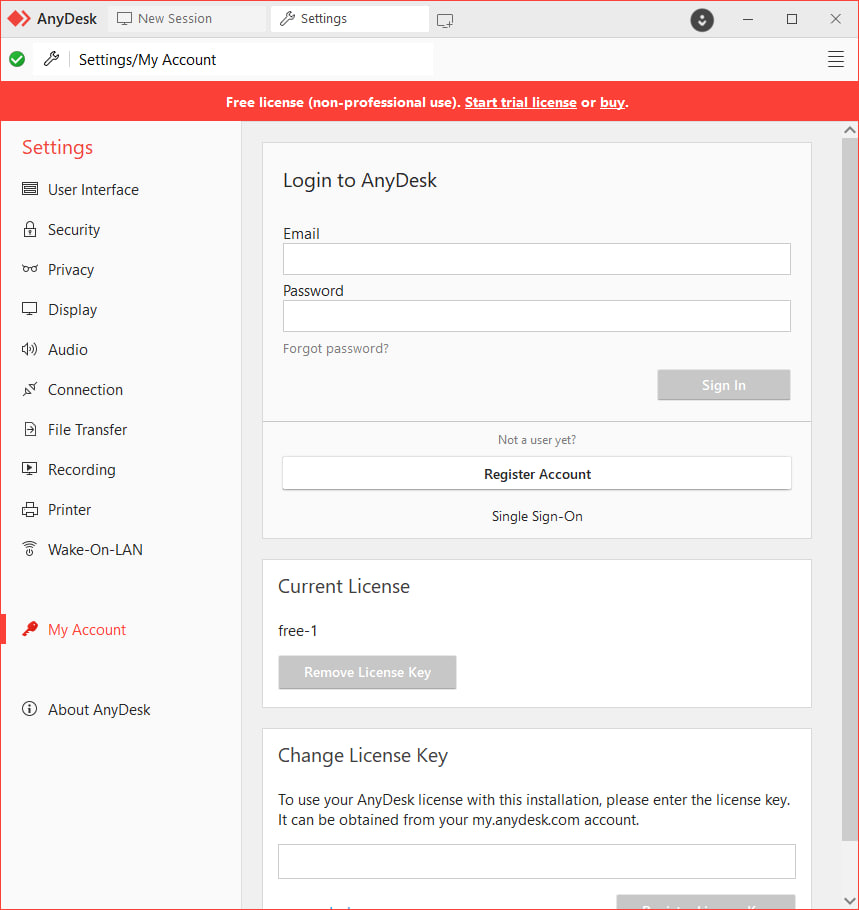Viewport: 859px width, 910px height.
Task: Open the hamburger main menu
Action: click(835, 59)
